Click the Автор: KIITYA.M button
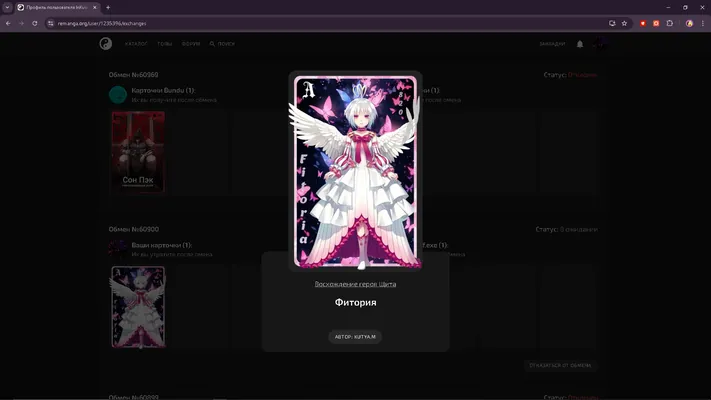This screenshot has height=400, width=711. (x=355, y=337)
